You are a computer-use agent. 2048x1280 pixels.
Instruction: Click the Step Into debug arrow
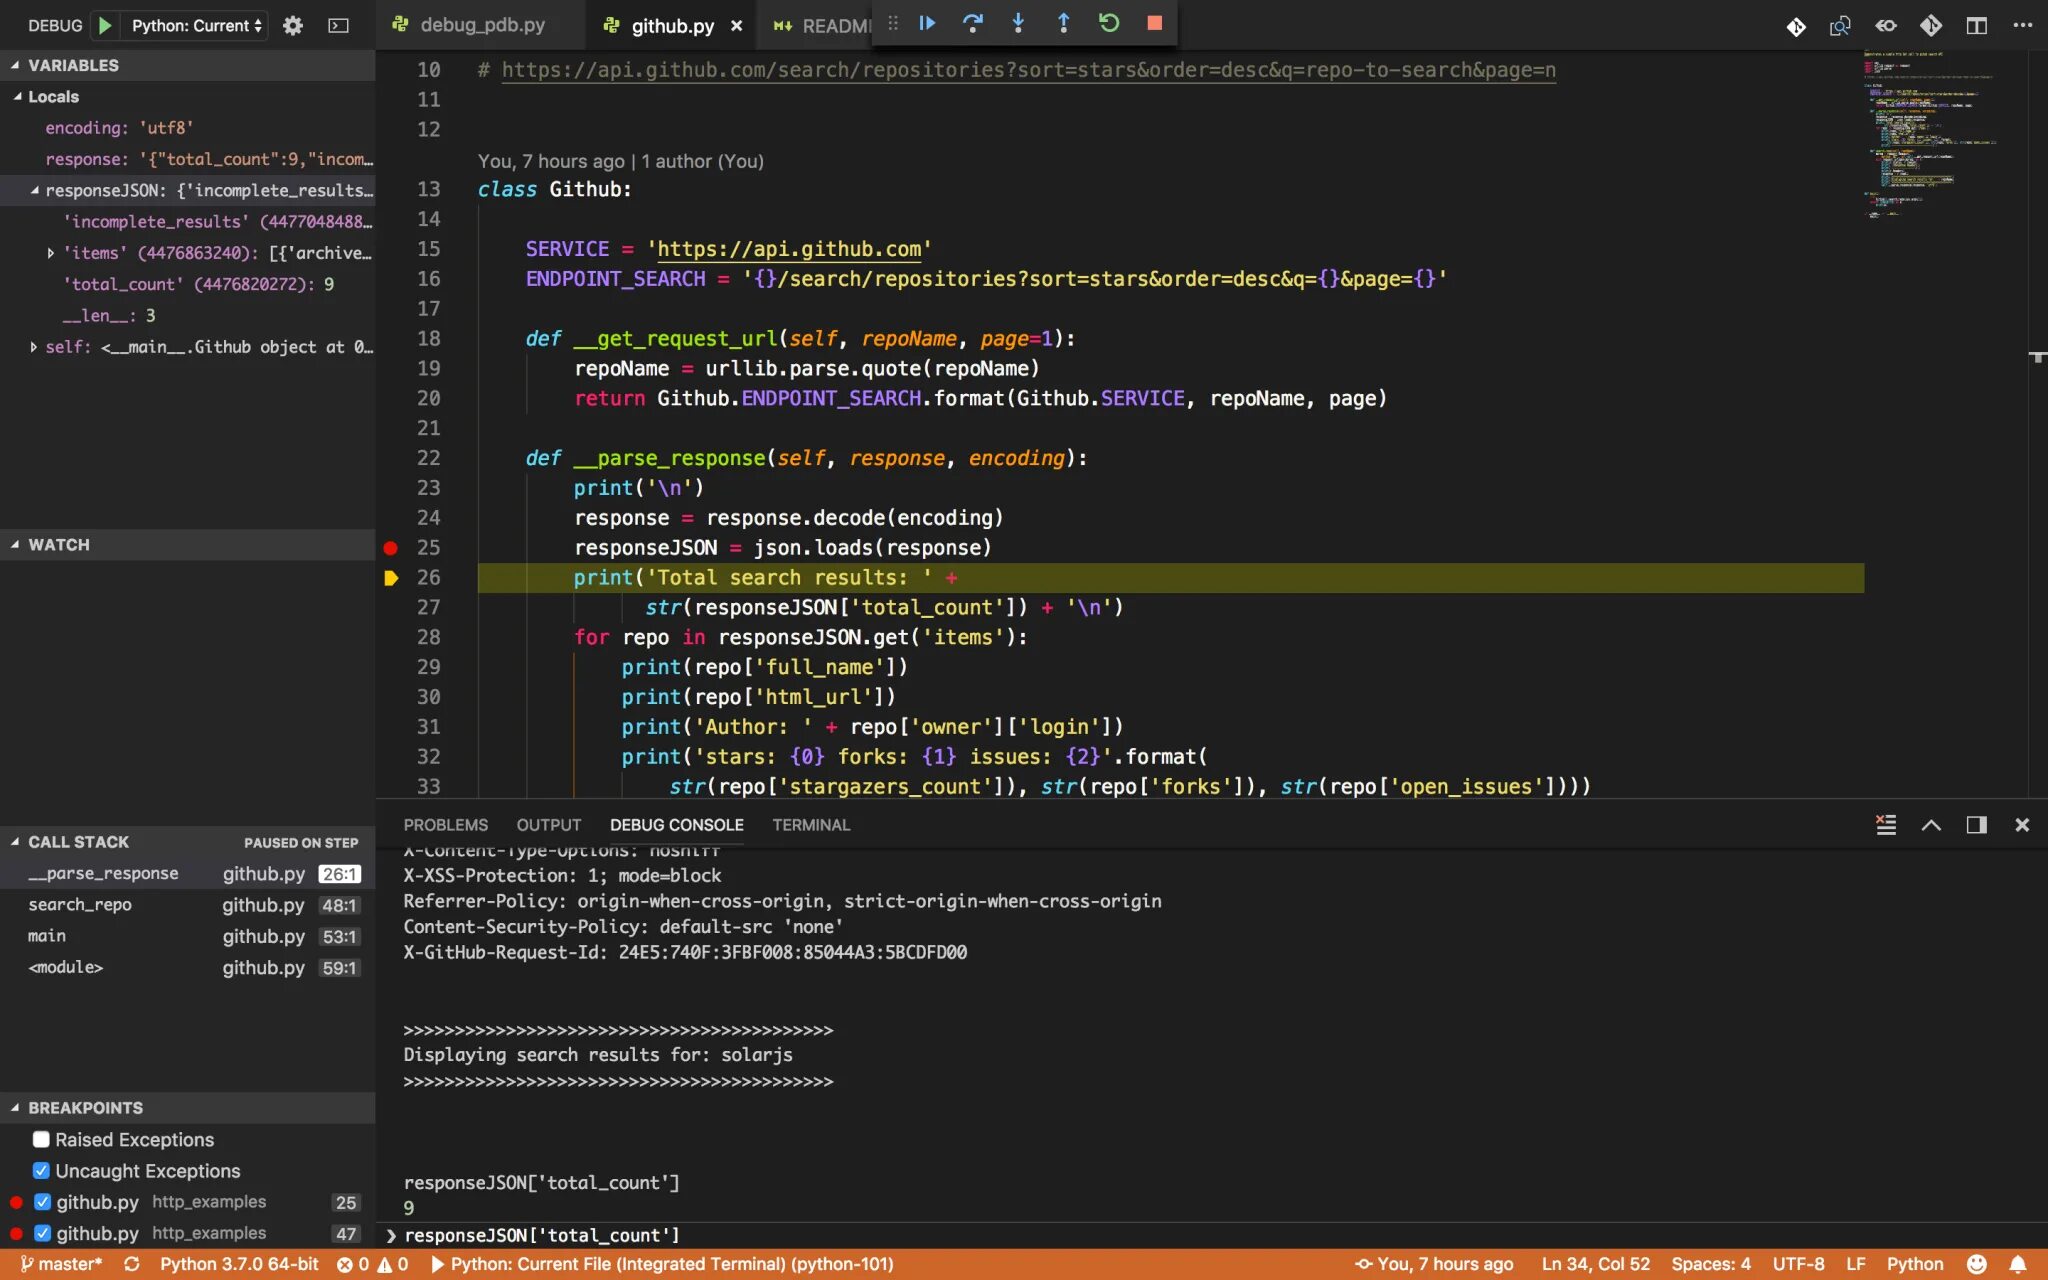pos(1018,23)
